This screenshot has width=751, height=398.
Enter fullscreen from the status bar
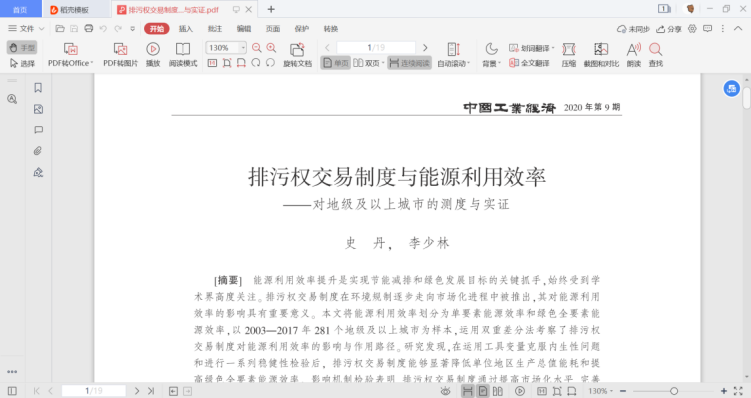[738, 391]
